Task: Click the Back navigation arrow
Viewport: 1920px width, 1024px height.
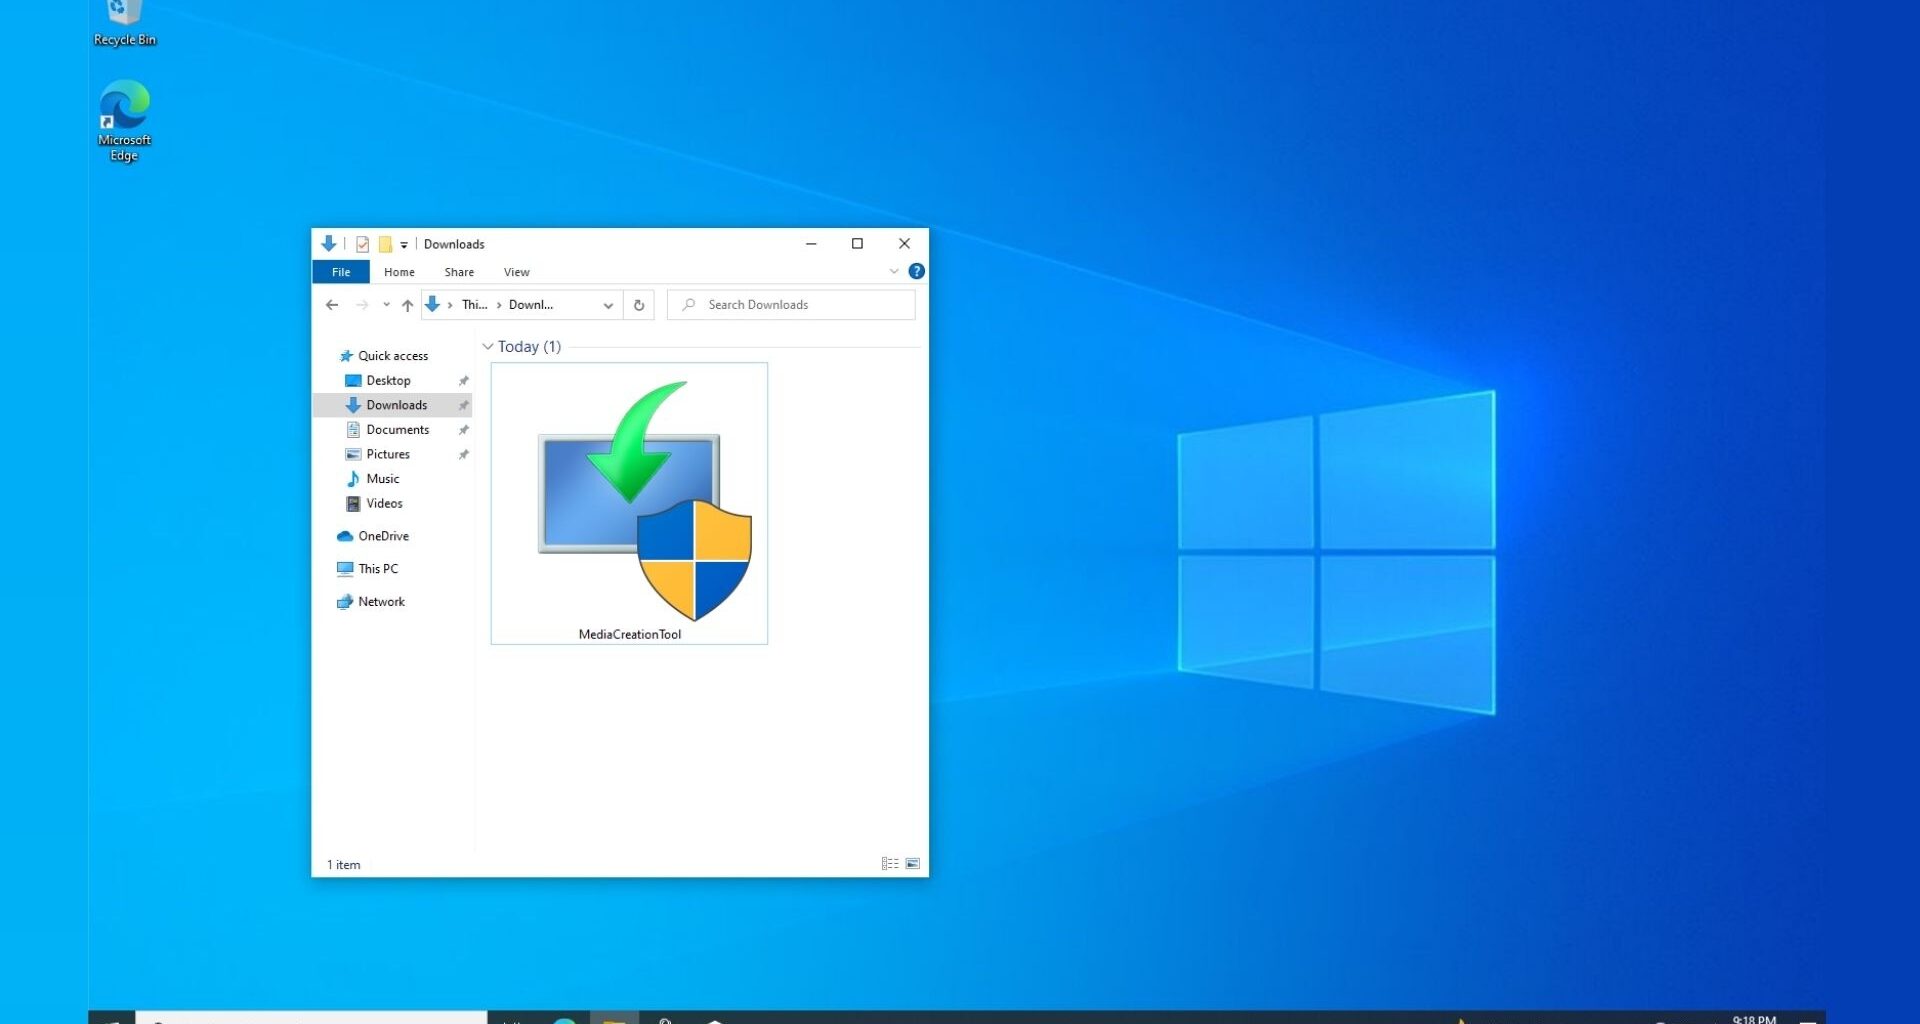Action: (x=332, y=305)
